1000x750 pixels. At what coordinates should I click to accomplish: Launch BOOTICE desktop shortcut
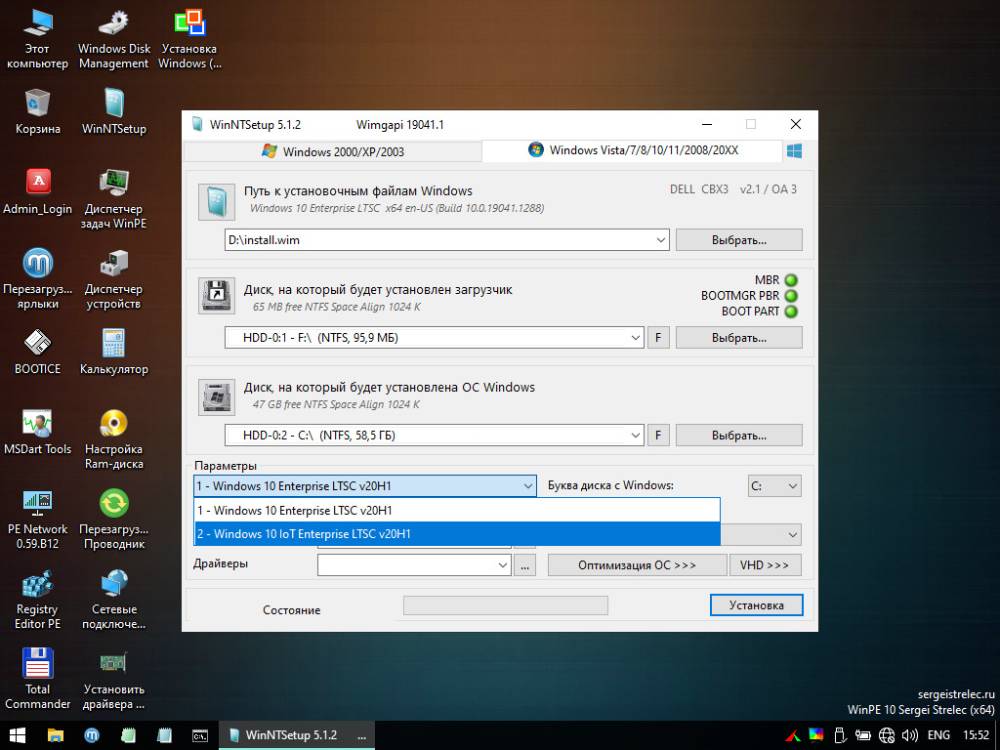pyautogui.click(x=37, y=351)
